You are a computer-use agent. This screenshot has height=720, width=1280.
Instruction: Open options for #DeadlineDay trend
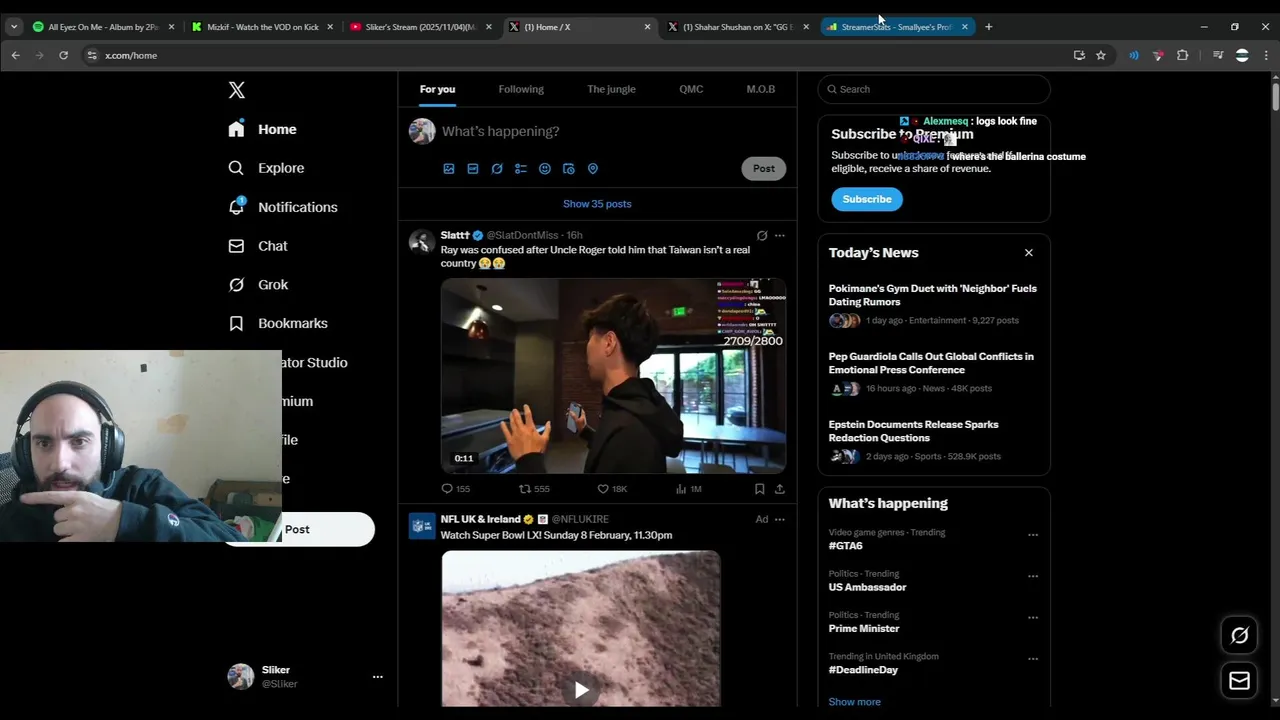click(x=1033, y=659)
